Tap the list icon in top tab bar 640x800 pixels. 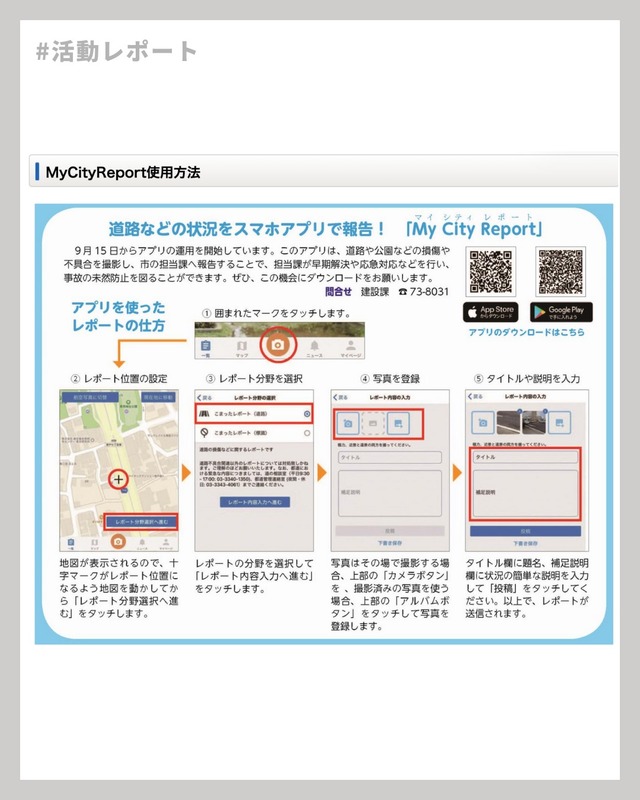(x=206, y=346)
